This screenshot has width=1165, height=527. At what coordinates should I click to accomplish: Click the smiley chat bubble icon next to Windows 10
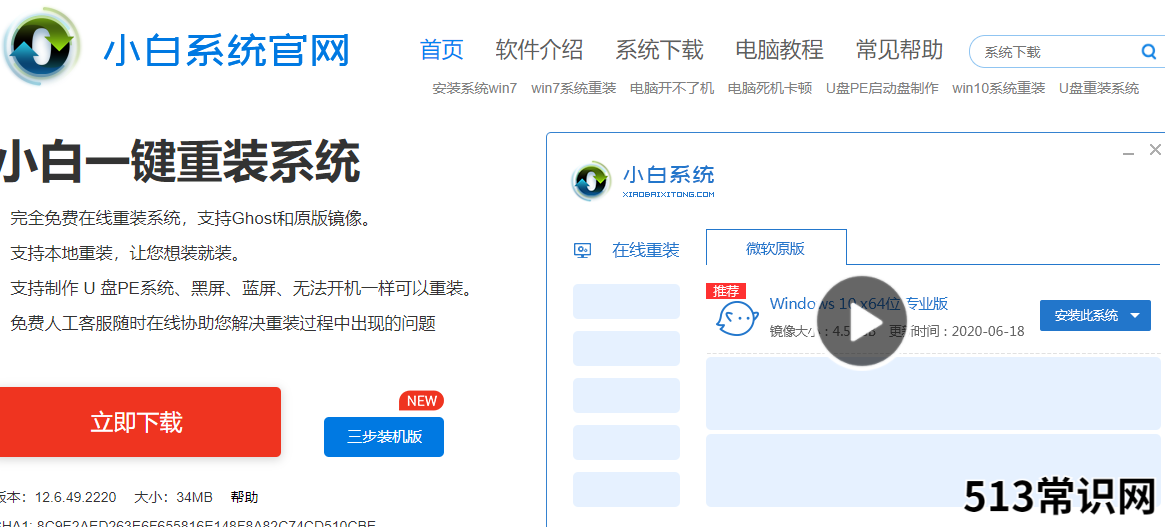click(736, 319)
